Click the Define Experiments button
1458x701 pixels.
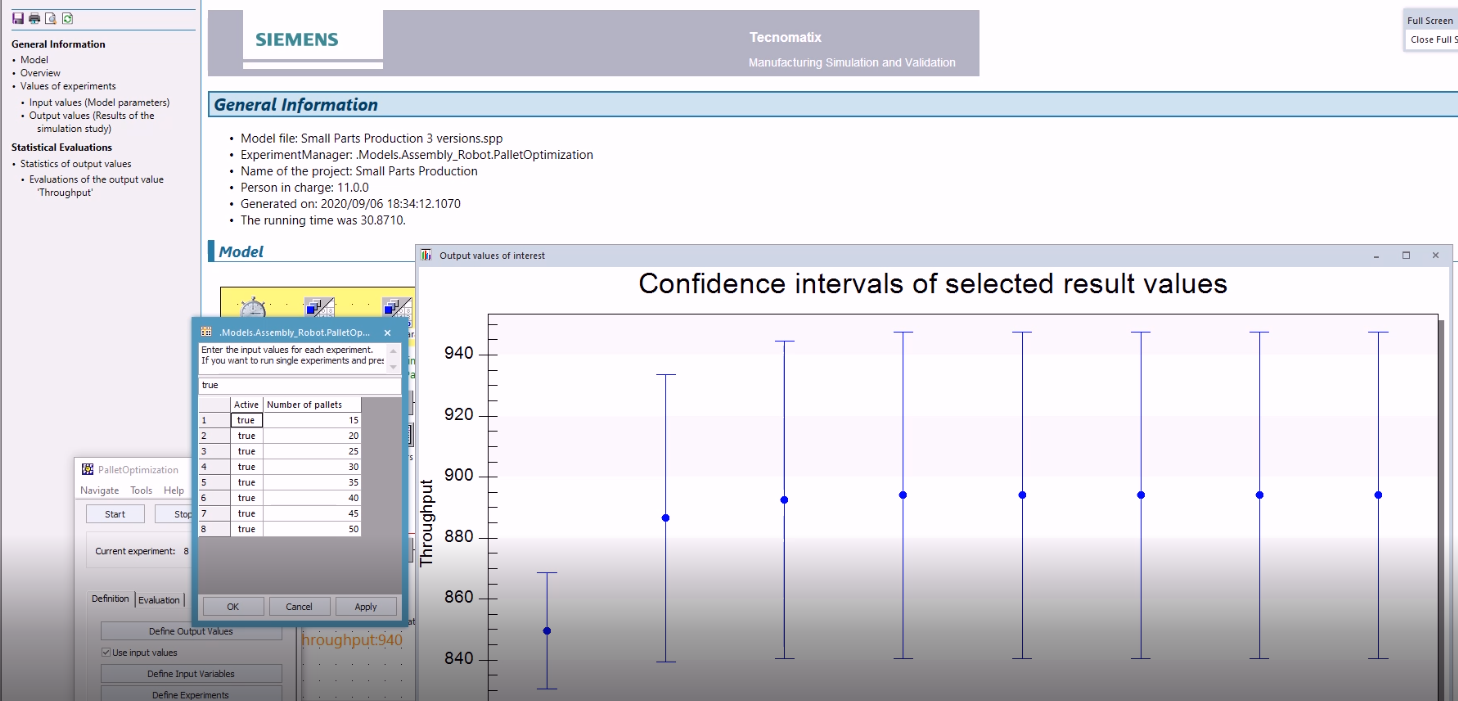(x=191, y=694)
